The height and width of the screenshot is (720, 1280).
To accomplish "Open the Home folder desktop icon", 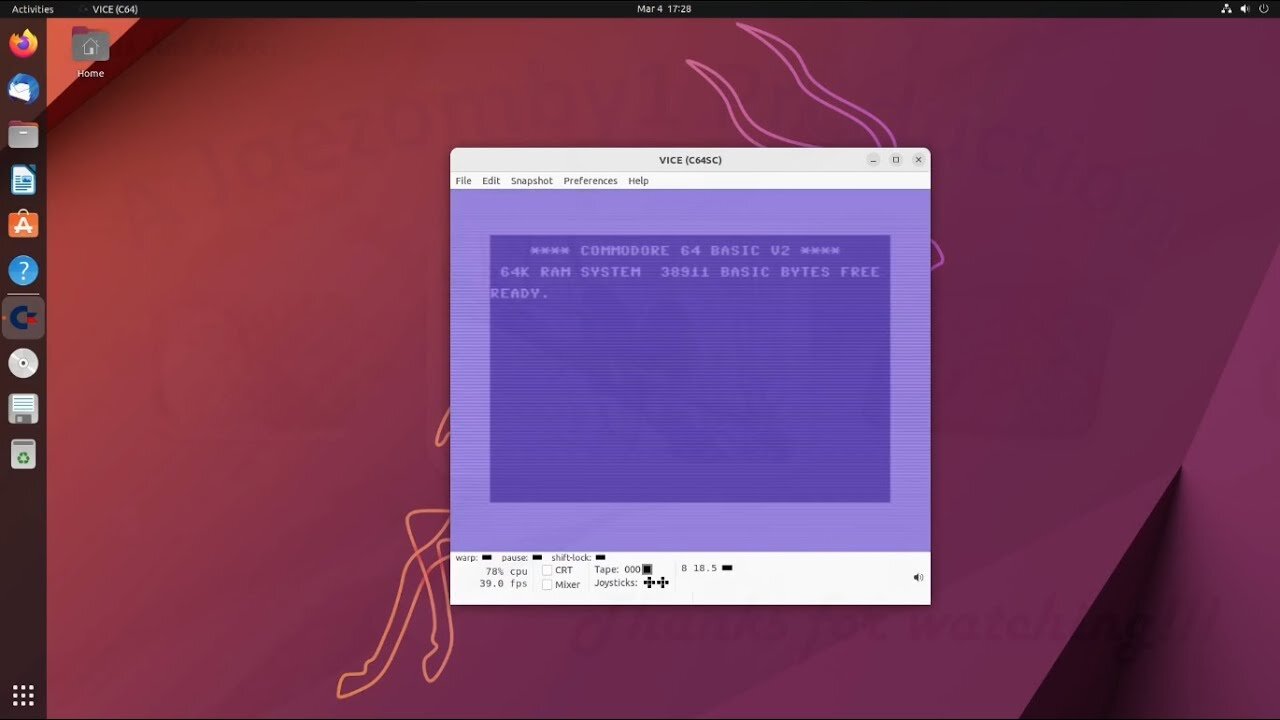I will click(x=90, y=53).
